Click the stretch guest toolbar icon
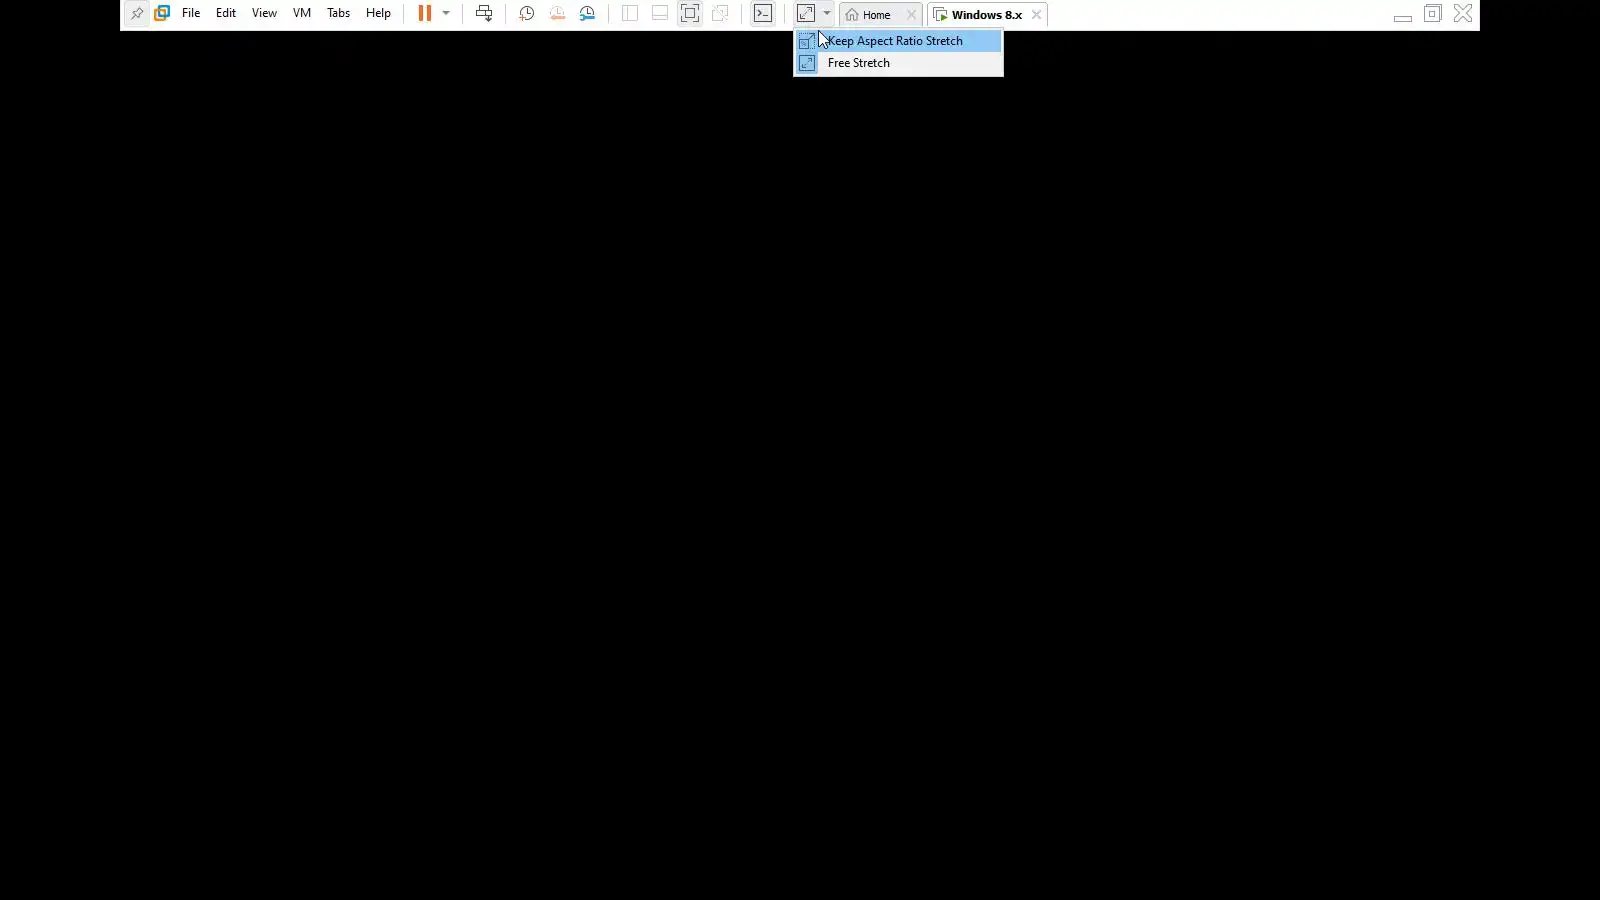The image size is (1600, 900). click(806, 14)
